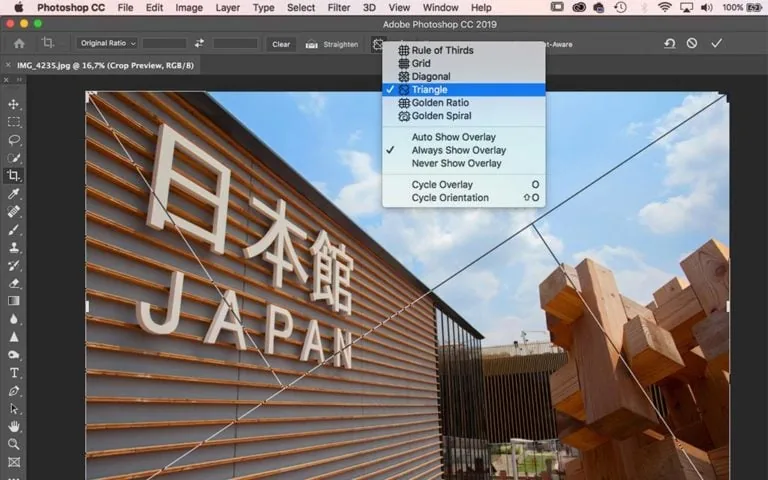The height and width of the screenshot is (480, 768).
Task: Select the Move tool
Action: tap(14, 104)
